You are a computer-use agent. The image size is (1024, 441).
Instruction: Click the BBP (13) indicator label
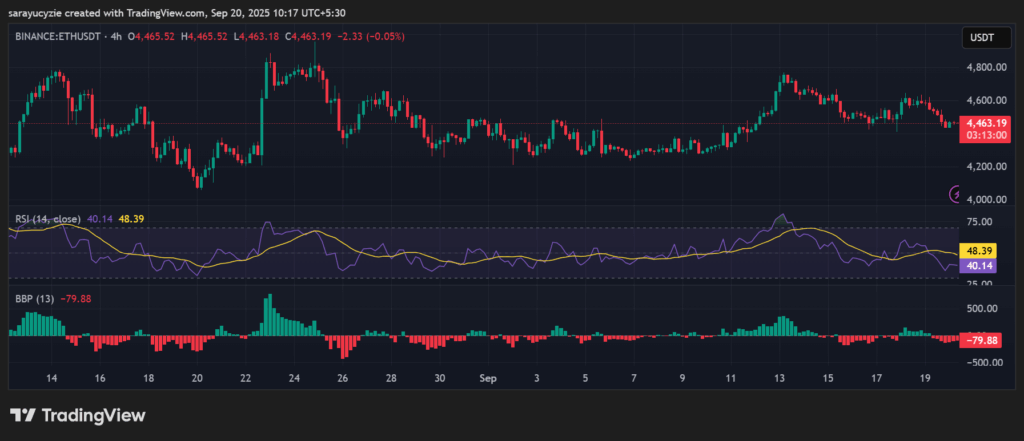click(35, 299)
